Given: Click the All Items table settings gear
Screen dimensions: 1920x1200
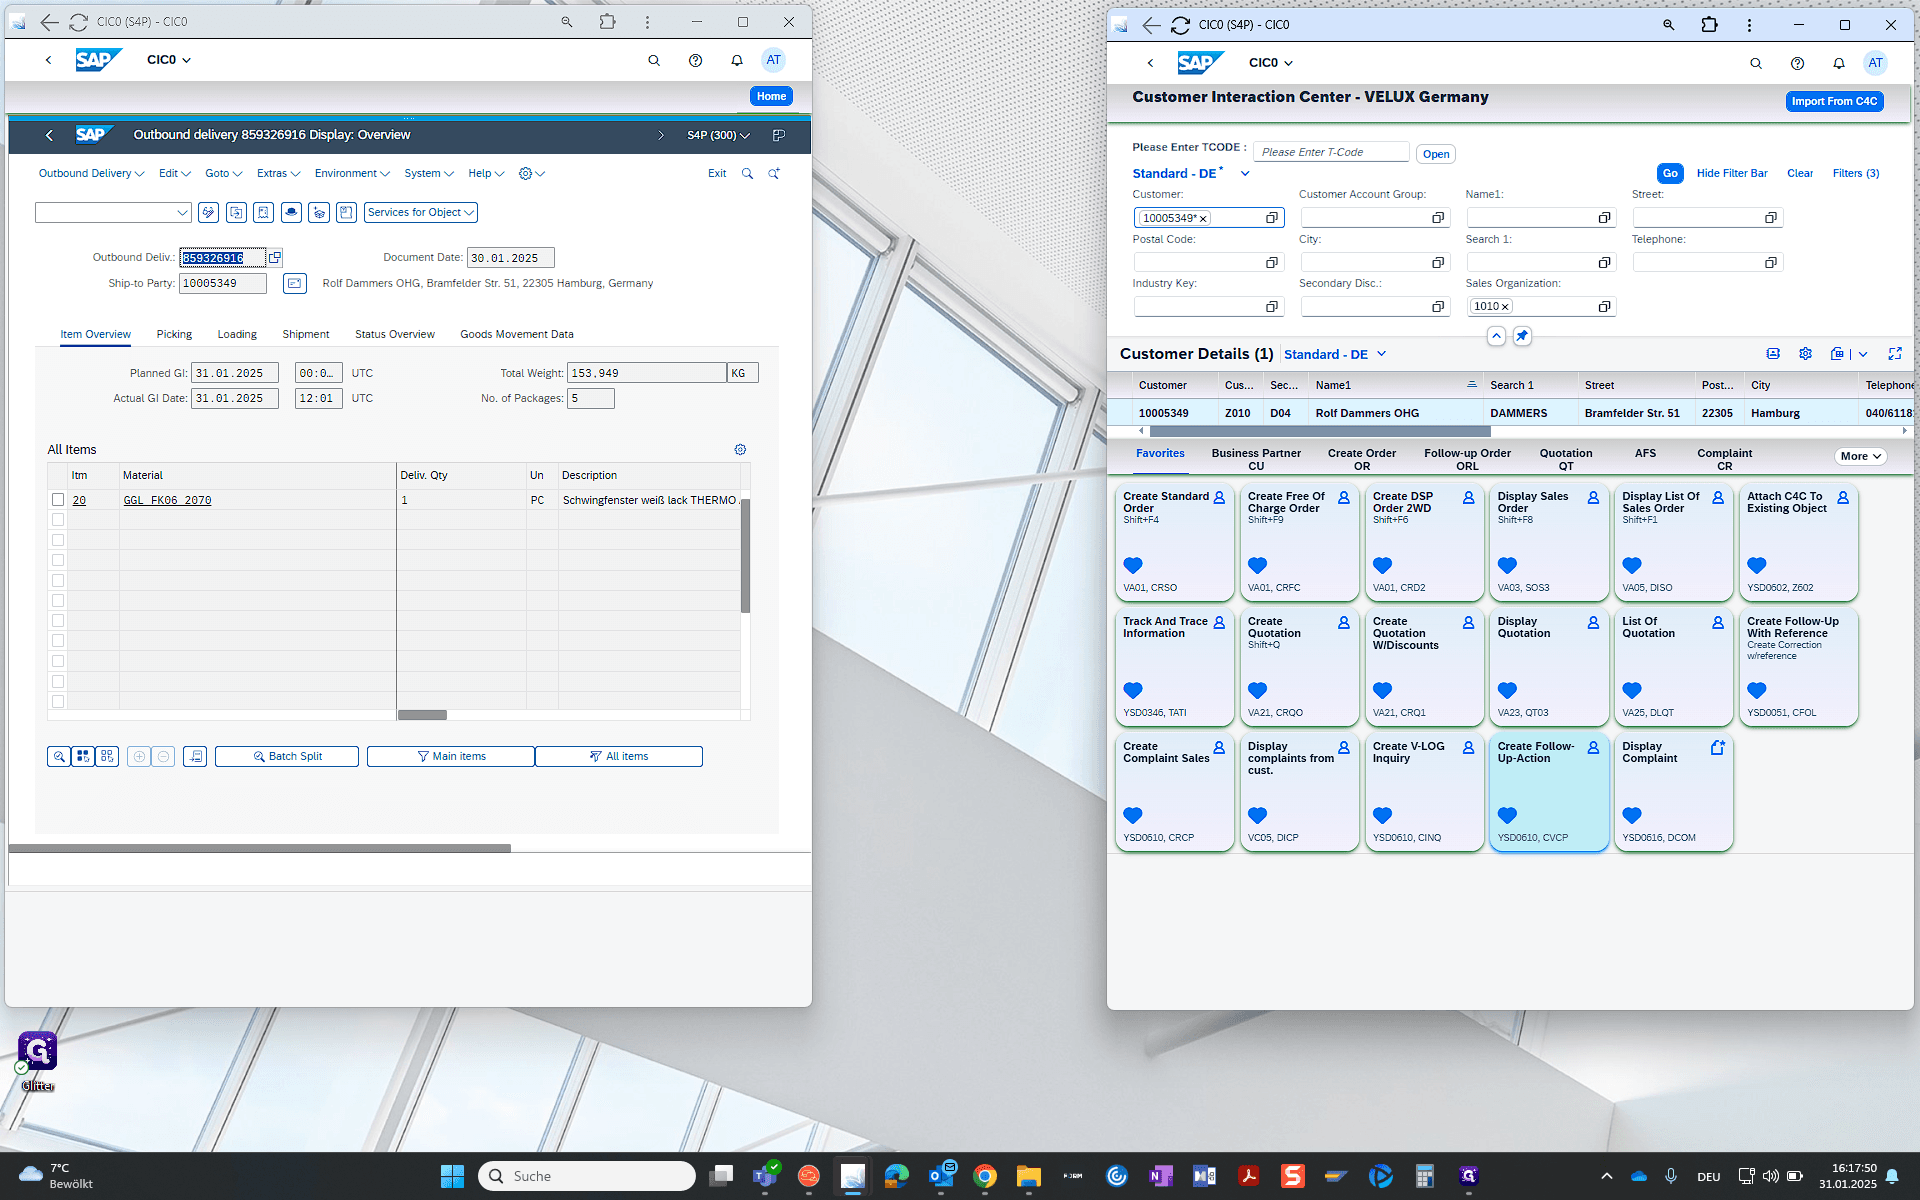Looking at the screenshot, I should click(x=740, y=450).
